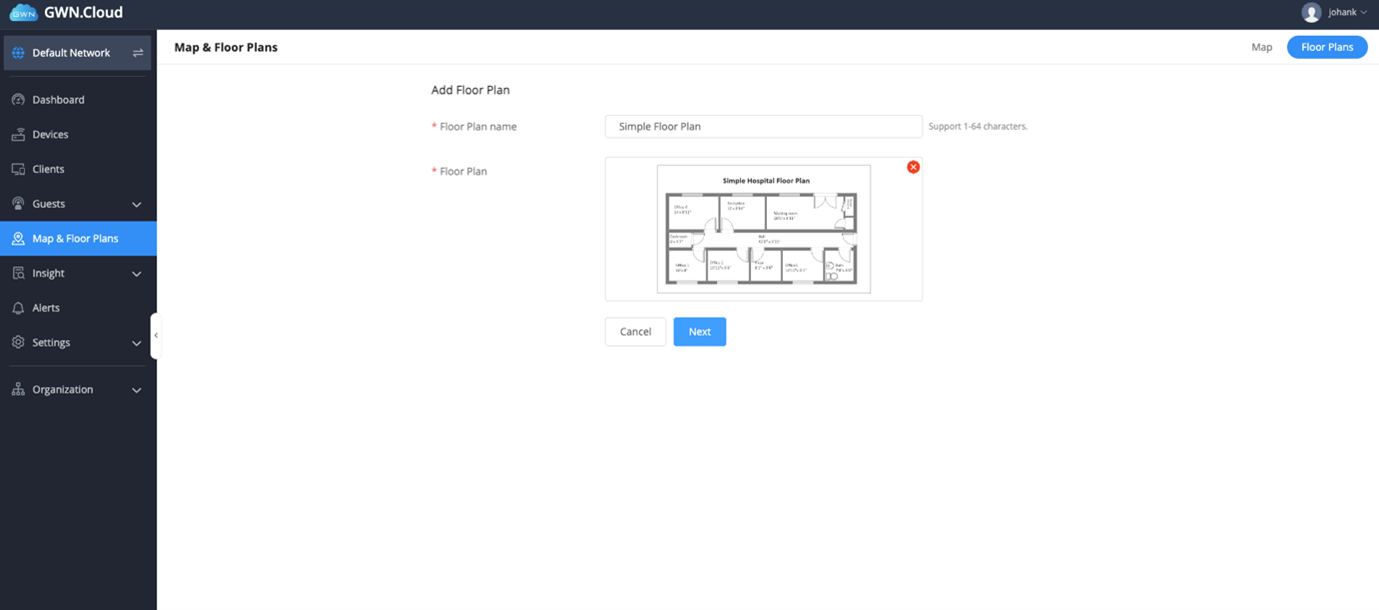
Task: Expand the Organization submenu chevron
Action: click(x=137, y=390)
